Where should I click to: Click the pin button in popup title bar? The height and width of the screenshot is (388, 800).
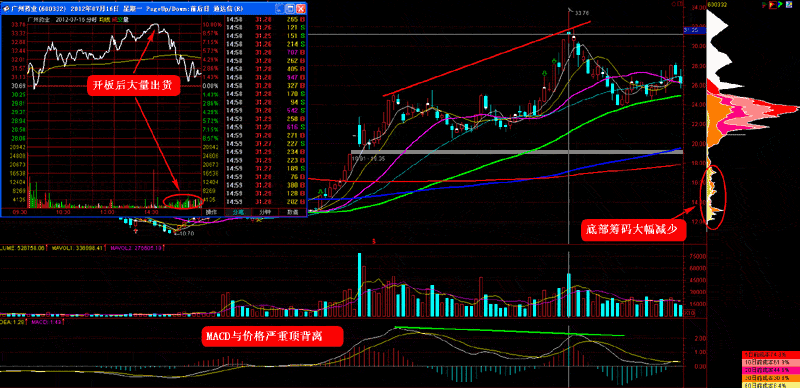280,9
